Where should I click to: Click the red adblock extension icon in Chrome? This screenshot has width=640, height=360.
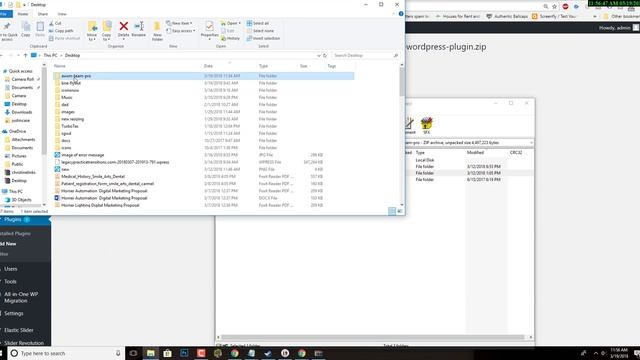point(565,6)
